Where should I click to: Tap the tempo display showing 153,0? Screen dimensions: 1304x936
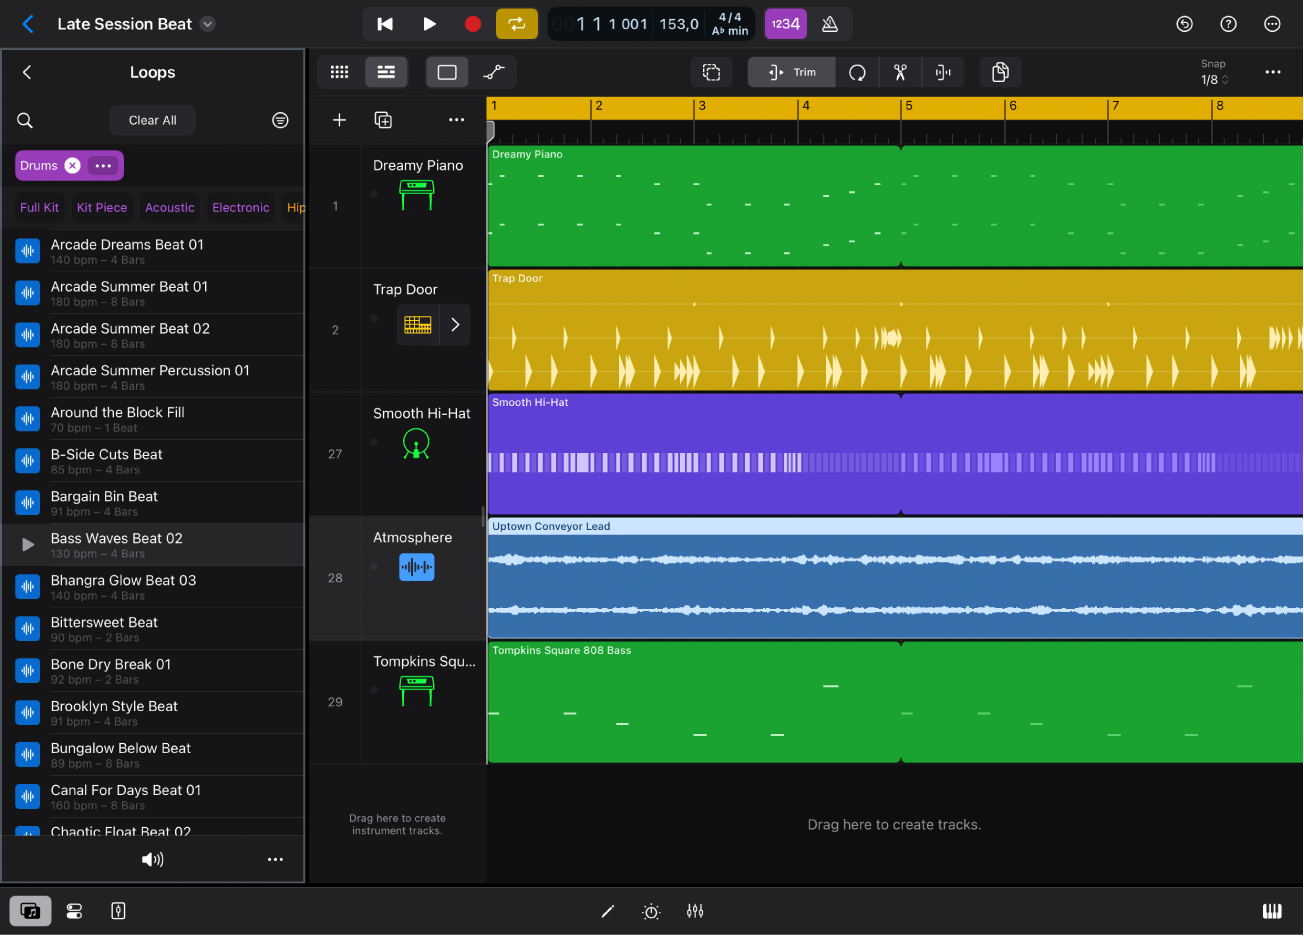click(x=678, y=23)
